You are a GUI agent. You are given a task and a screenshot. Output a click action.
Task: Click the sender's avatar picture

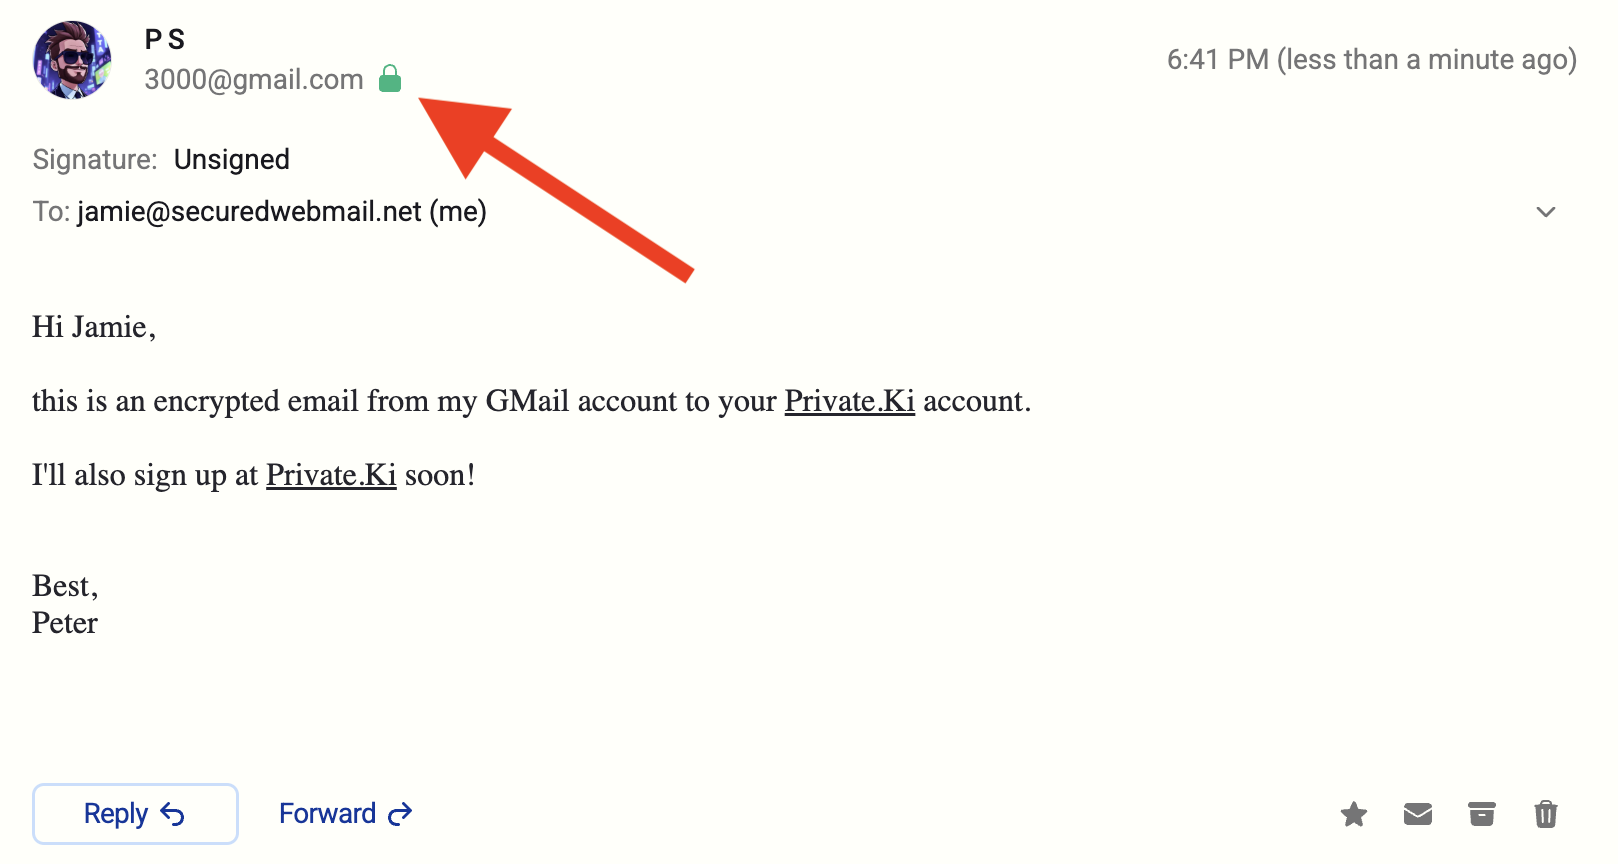pyautogui.click(x=72, y=60)
